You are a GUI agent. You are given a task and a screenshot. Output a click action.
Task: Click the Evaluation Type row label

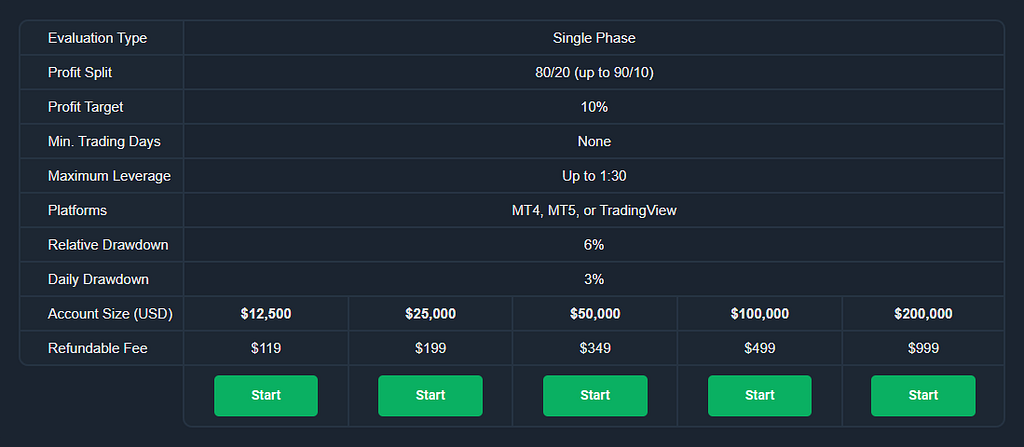tap(97, 38)
